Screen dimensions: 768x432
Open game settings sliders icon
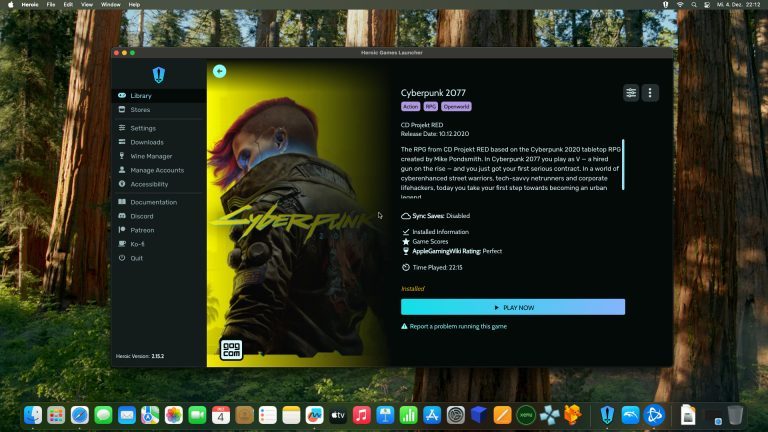tap(631, 93)
